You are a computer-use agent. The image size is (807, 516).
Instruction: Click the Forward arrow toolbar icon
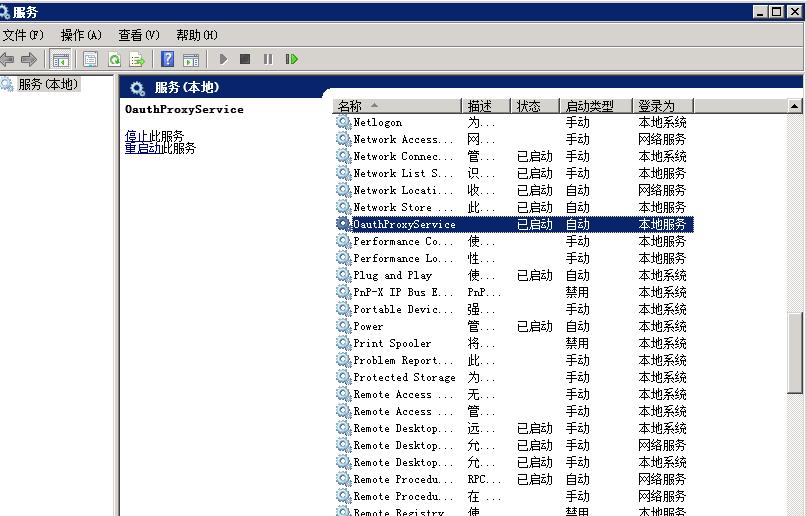pos(29,60)
